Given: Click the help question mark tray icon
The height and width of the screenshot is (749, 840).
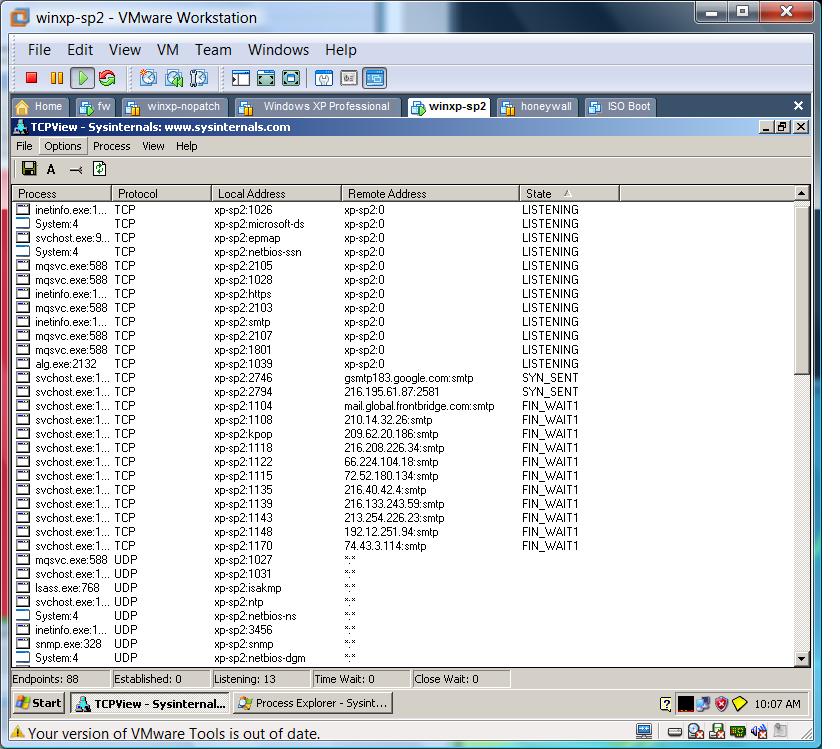Looking at the screenshot, I should coord(666,703).
